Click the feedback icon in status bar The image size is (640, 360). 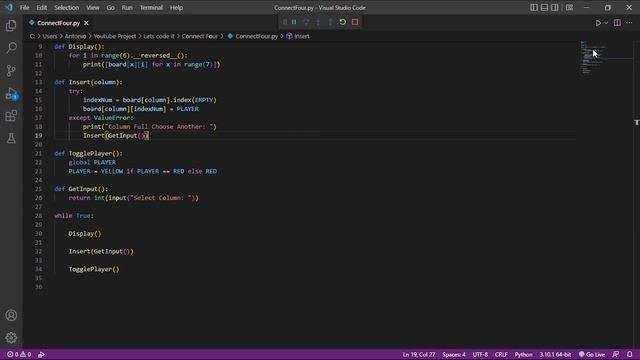click(x=616, y=354)
